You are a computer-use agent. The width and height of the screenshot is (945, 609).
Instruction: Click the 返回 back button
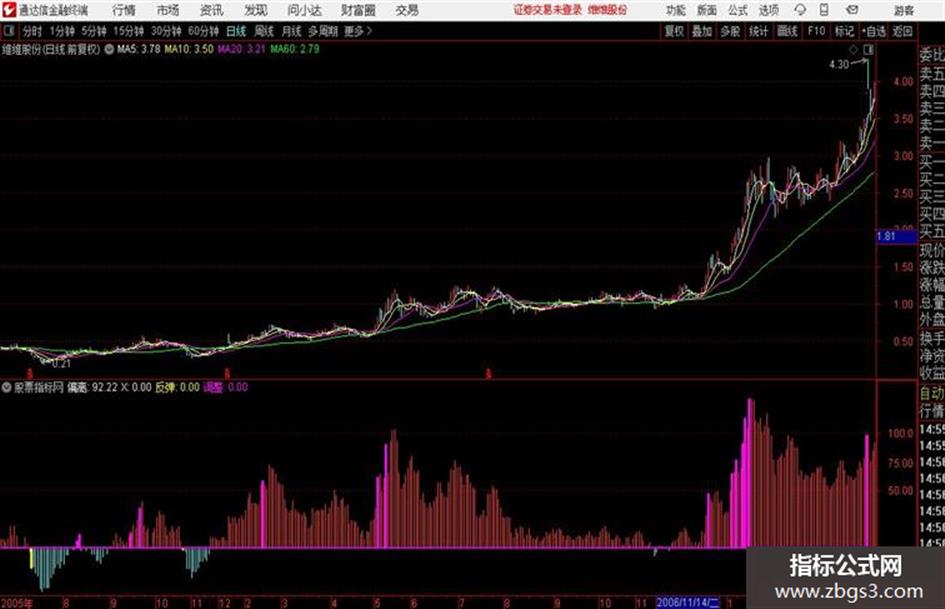902,31
